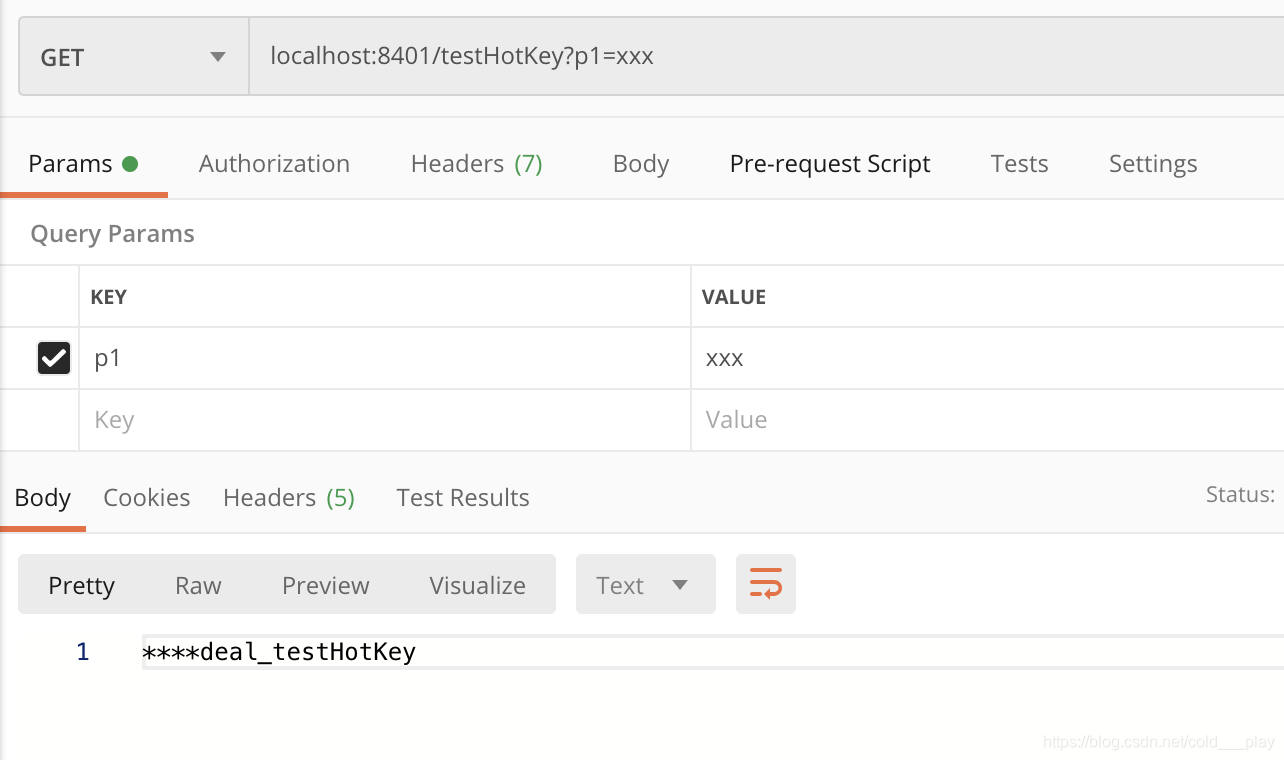
Task: Click the response line number 1
Action: pos(83,652)
